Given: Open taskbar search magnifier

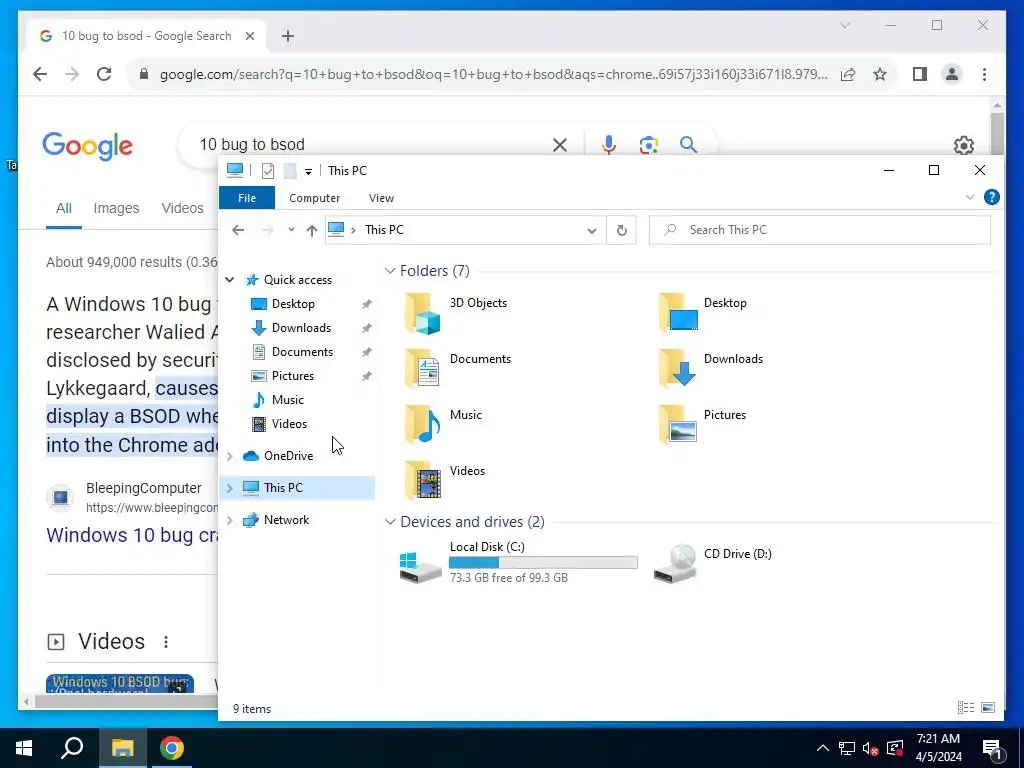Looking at the screenshot, I should tap(72, 748).
